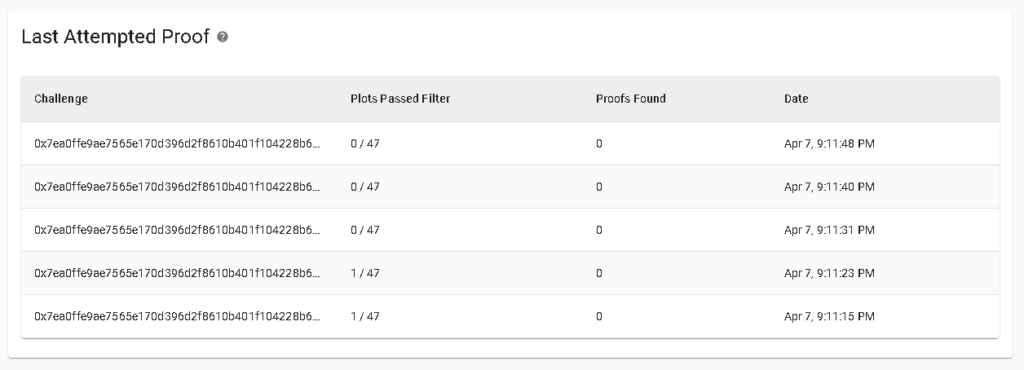Select challenge hash in the 9:11:40 PM row
Viewport: 1024px width, 370px height.
point(178,187)
